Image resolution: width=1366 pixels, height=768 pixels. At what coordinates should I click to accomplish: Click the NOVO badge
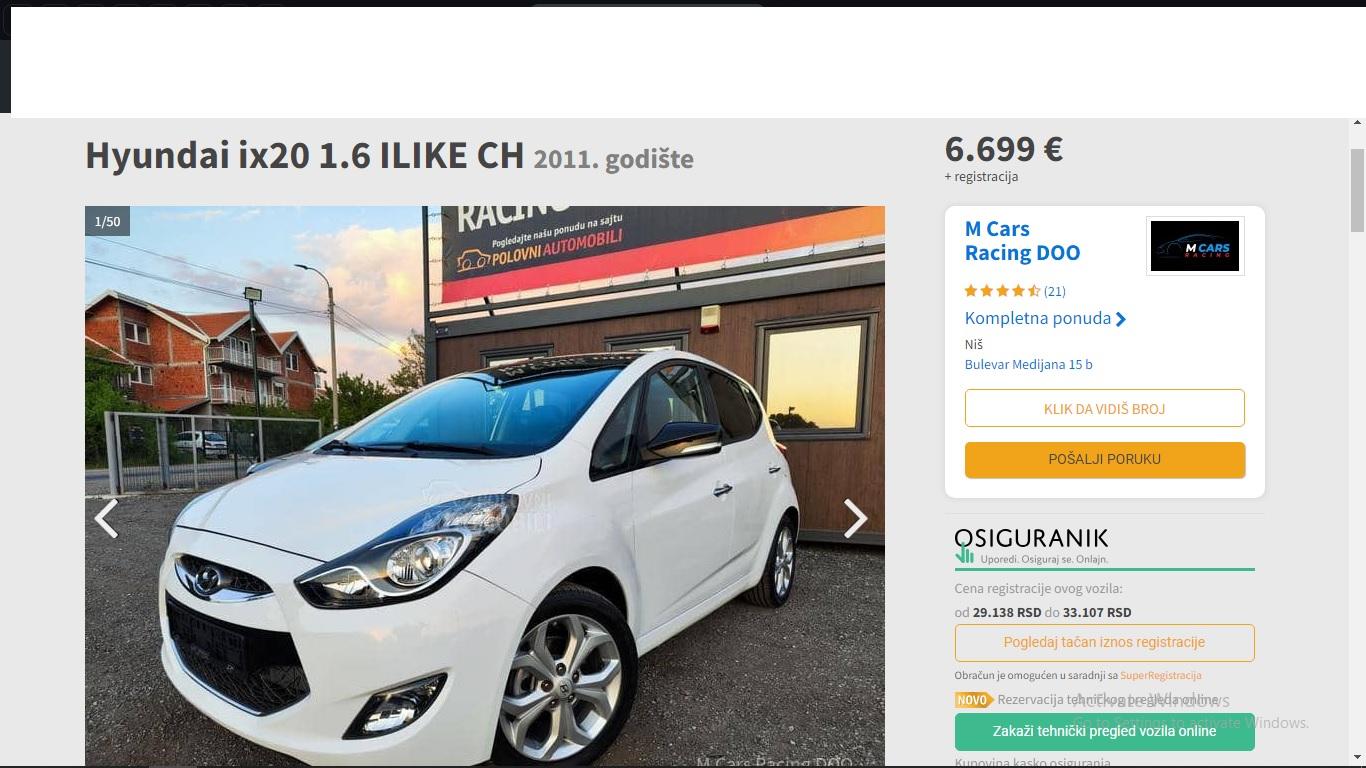coord(974,700)
